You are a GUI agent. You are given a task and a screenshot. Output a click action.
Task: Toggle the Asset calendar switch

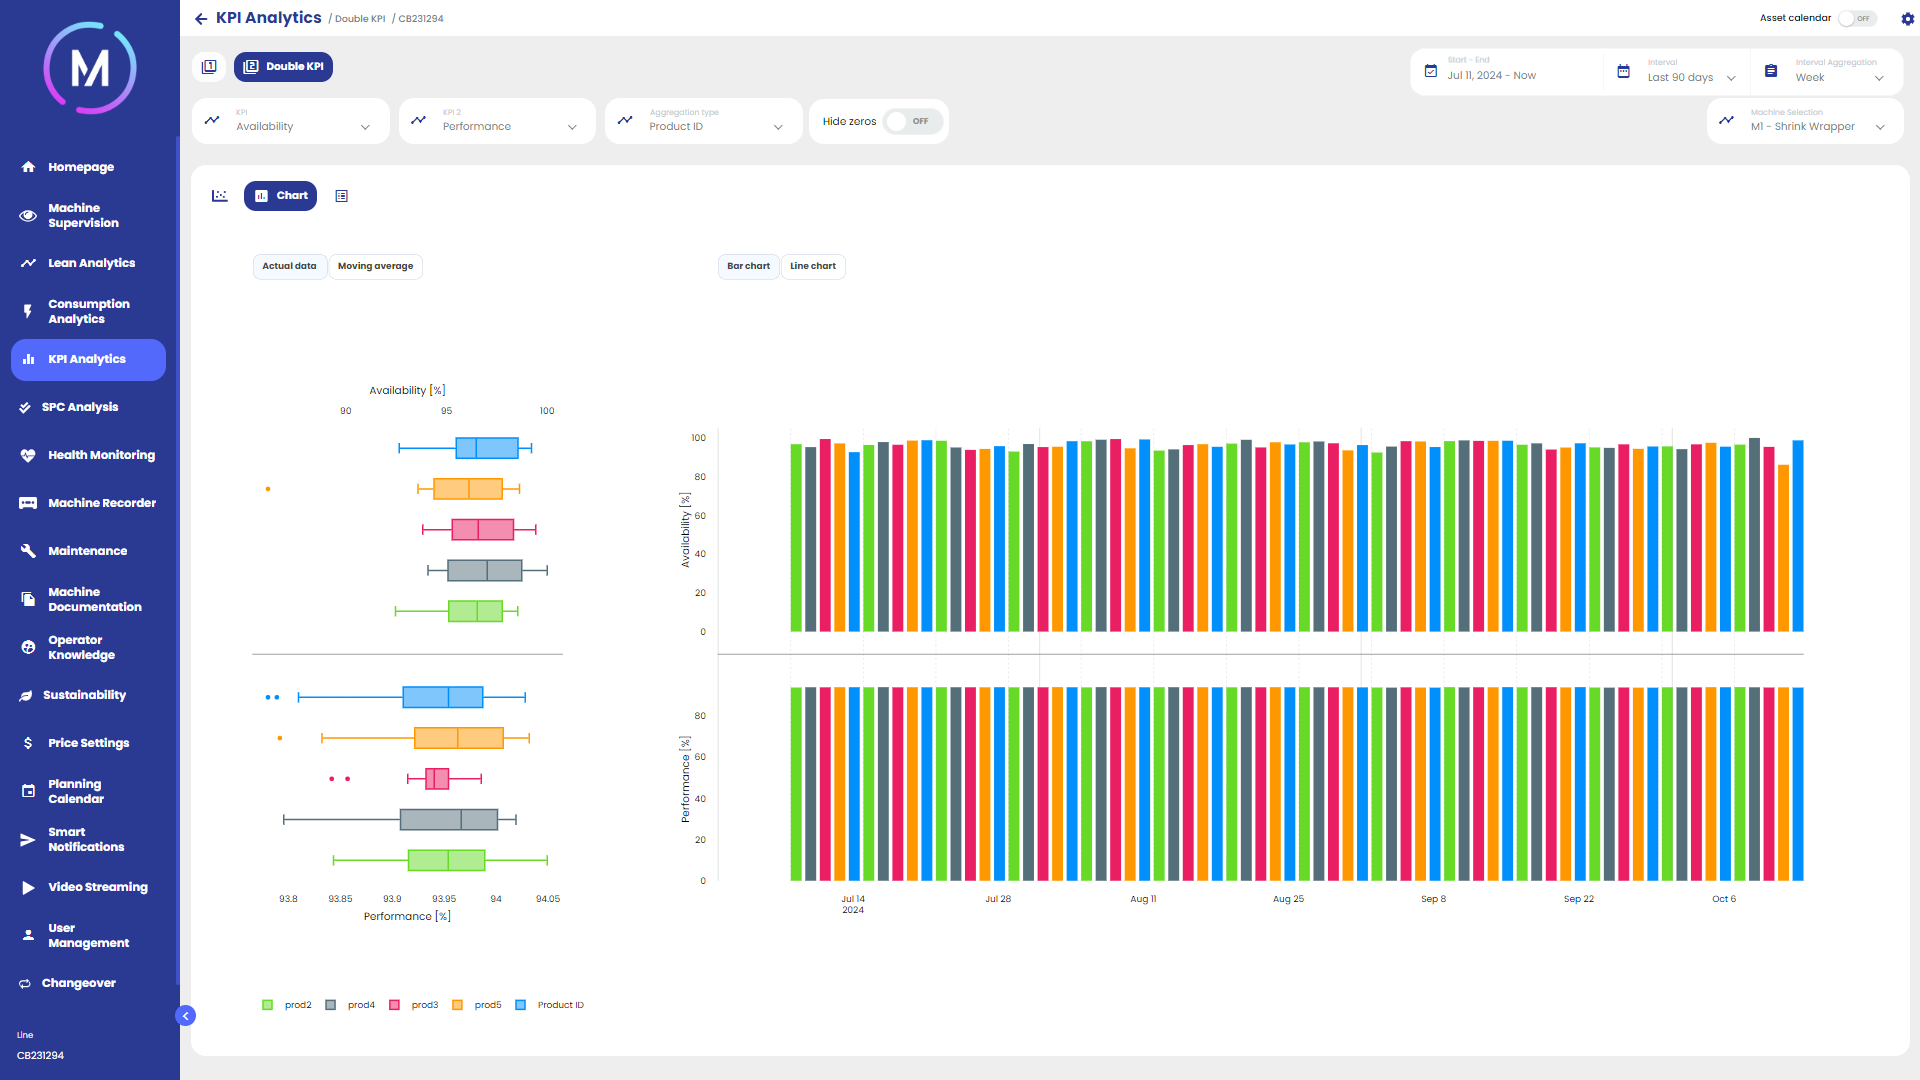(1857, 19)
